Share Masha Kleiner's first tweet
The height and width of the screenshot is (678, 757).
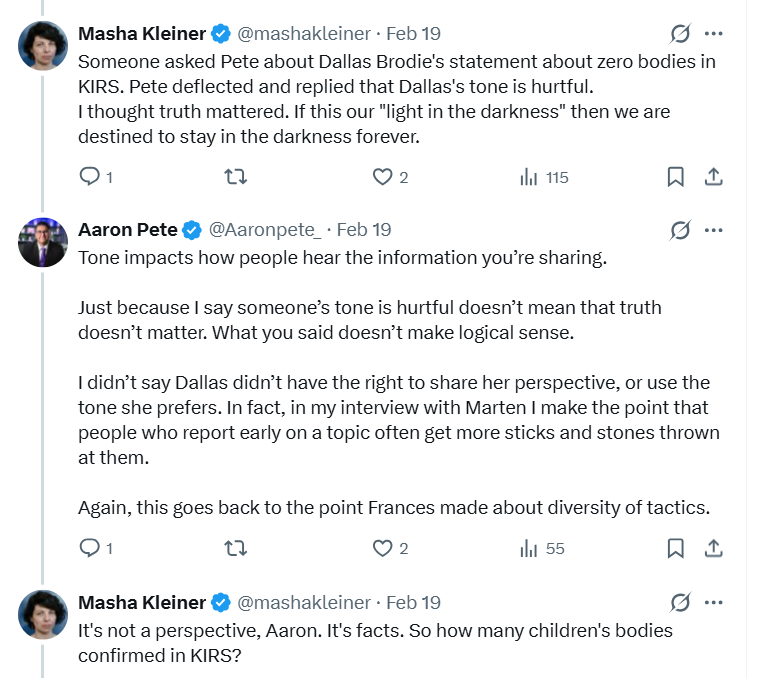(x=713, y=177)
